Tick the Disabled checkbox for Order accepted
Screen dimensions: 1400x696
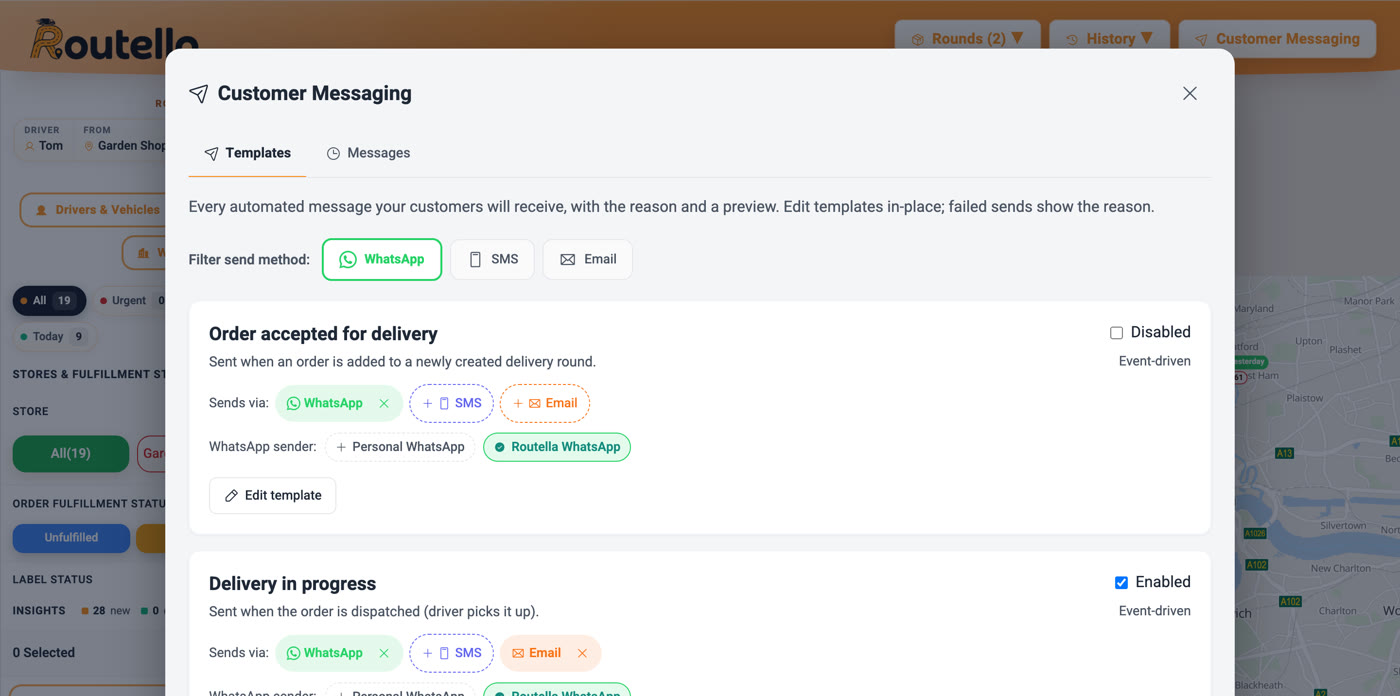pyautogui.click(x=1116, y=332)
